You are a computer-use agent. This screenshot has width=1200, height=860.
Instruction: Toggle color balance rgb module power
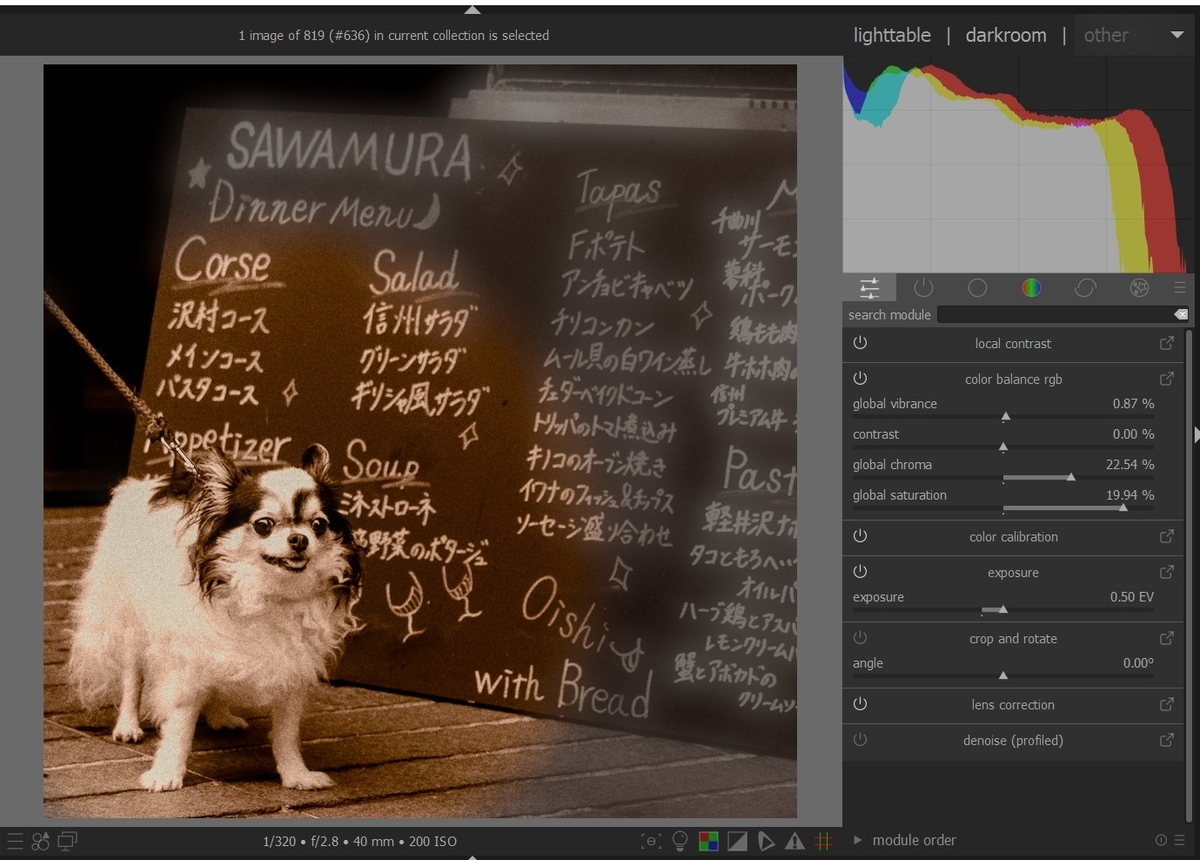860,379
